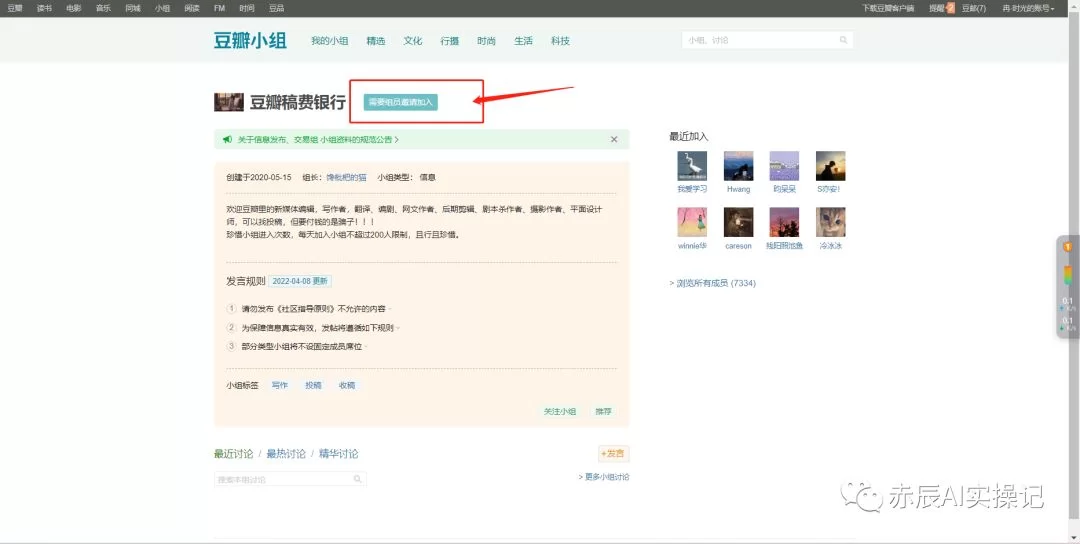Go to 读书 in top bar
1080x544 pixels.
pyautogui.click(x=44, y=8)
